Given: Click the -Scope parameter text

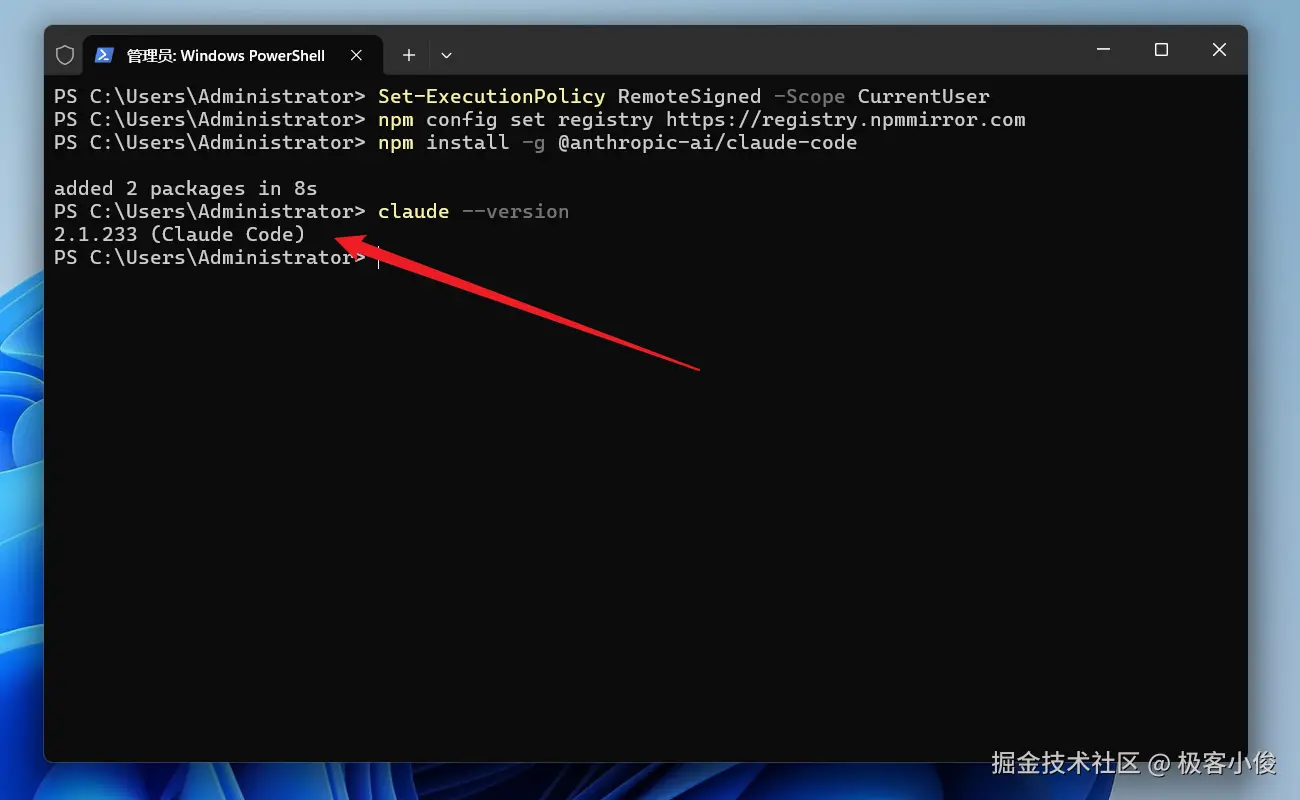Looking at the screenshot, I should click(x=809, y=97).
